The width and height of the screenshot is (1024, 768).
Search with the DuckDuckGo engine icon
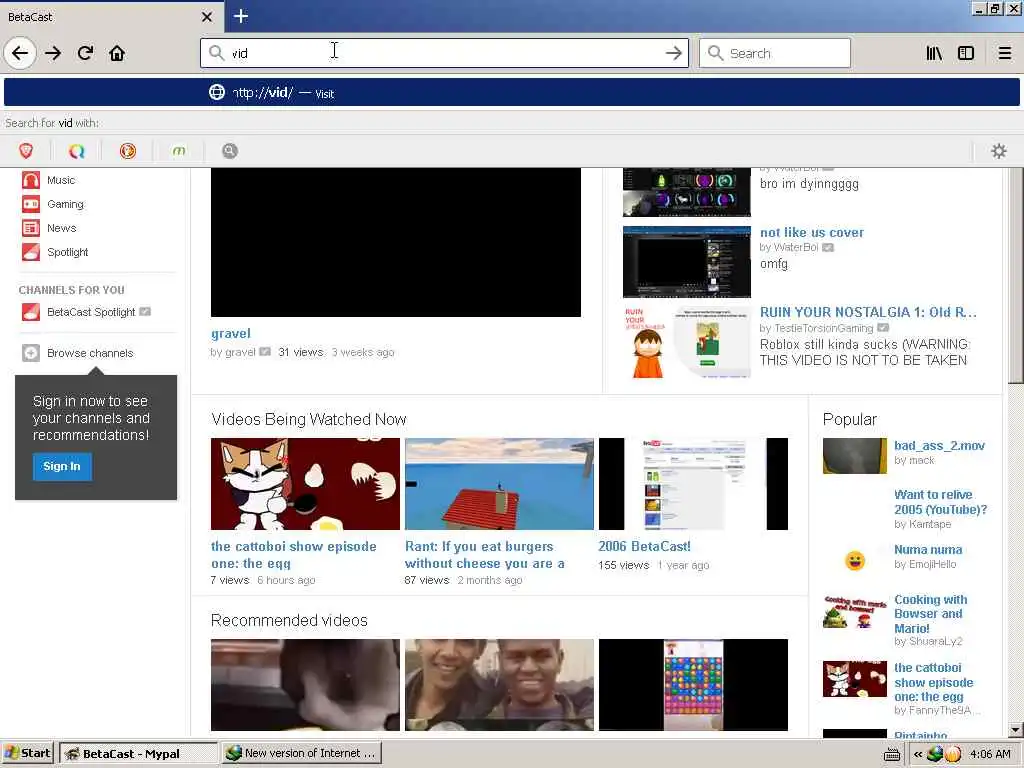[127, 151]
